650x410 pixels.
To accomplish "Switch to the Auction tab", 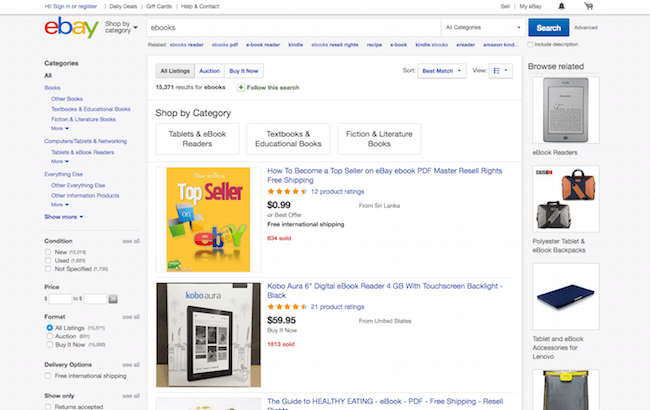I will tap(209, 71).
